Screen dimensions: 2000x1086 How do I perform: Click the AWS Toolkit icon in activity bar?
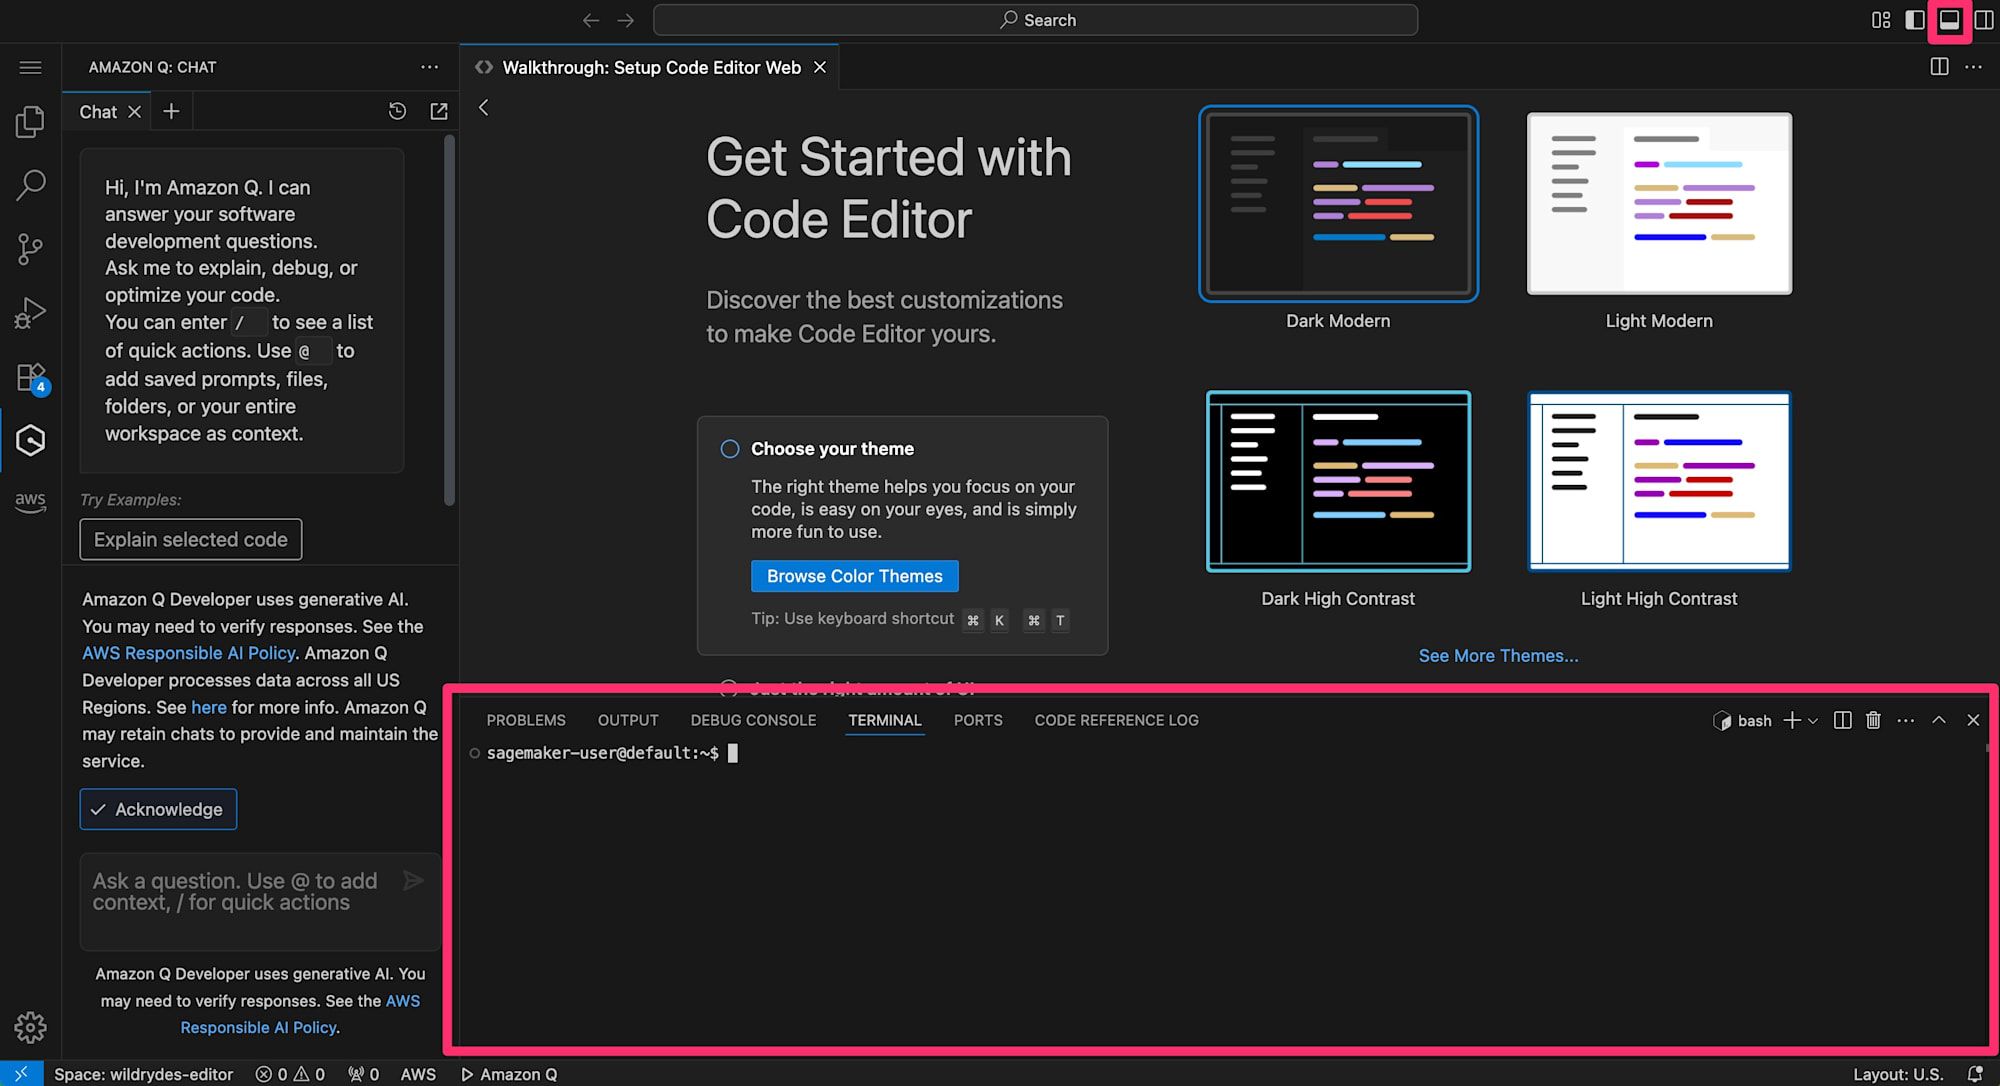click(30, 501)
